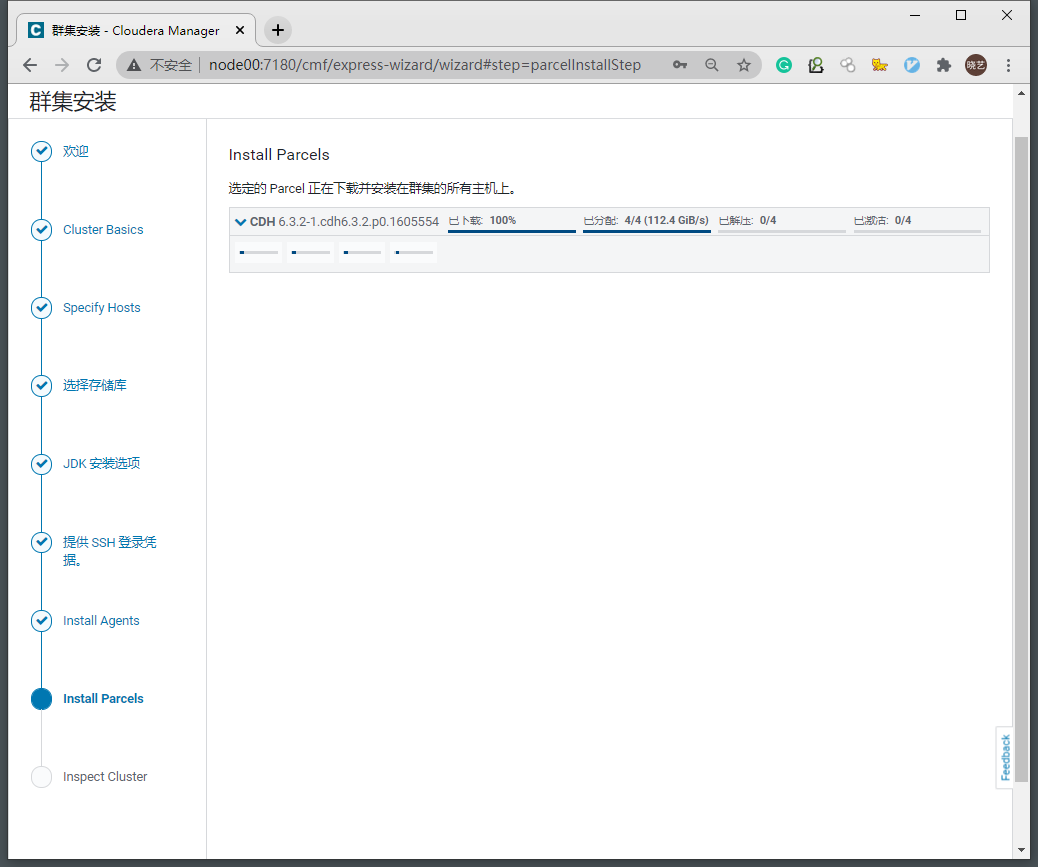Select the 群集安装 Cloudera Manager tab
Viewport: 1038px width, 867px height.
(135, 30)
